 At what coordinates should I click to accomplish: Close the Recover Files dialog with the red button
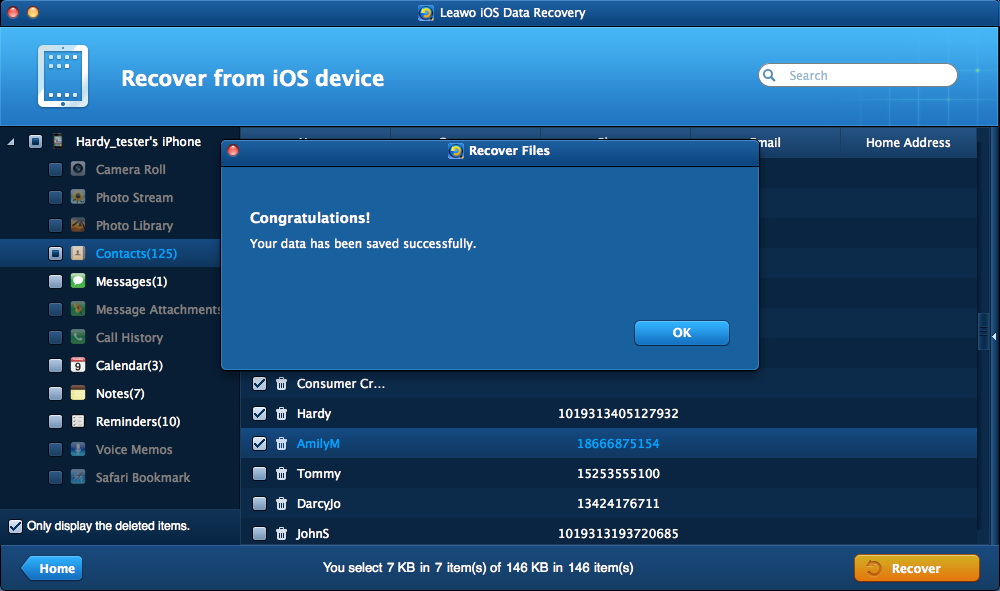click(x=233, y=150)
